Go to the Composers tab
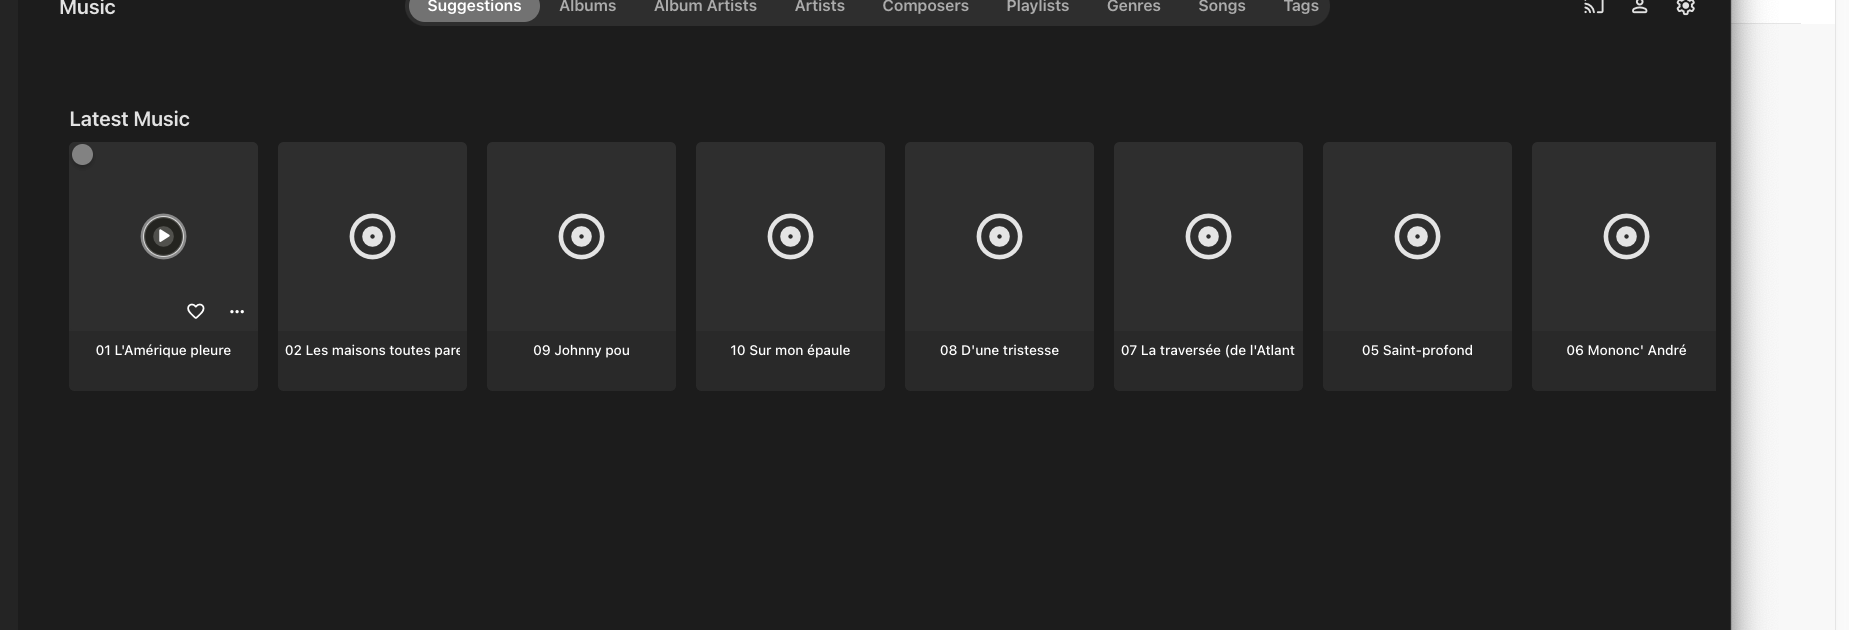 click(925, 7)
